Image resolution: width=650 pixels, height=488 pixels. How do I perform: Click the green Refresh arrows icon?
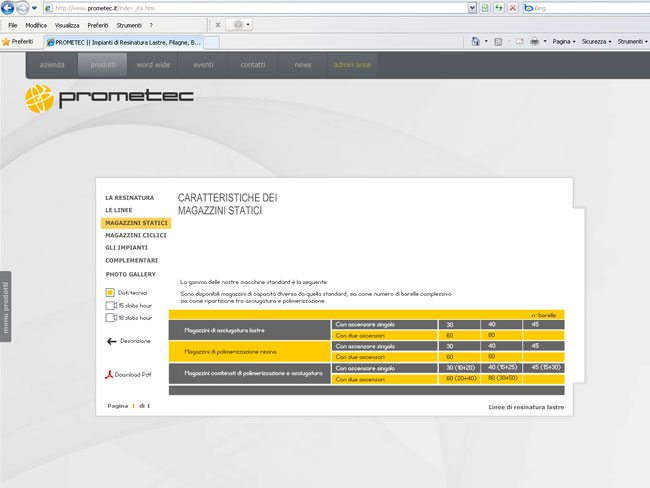tap(499, 8)
